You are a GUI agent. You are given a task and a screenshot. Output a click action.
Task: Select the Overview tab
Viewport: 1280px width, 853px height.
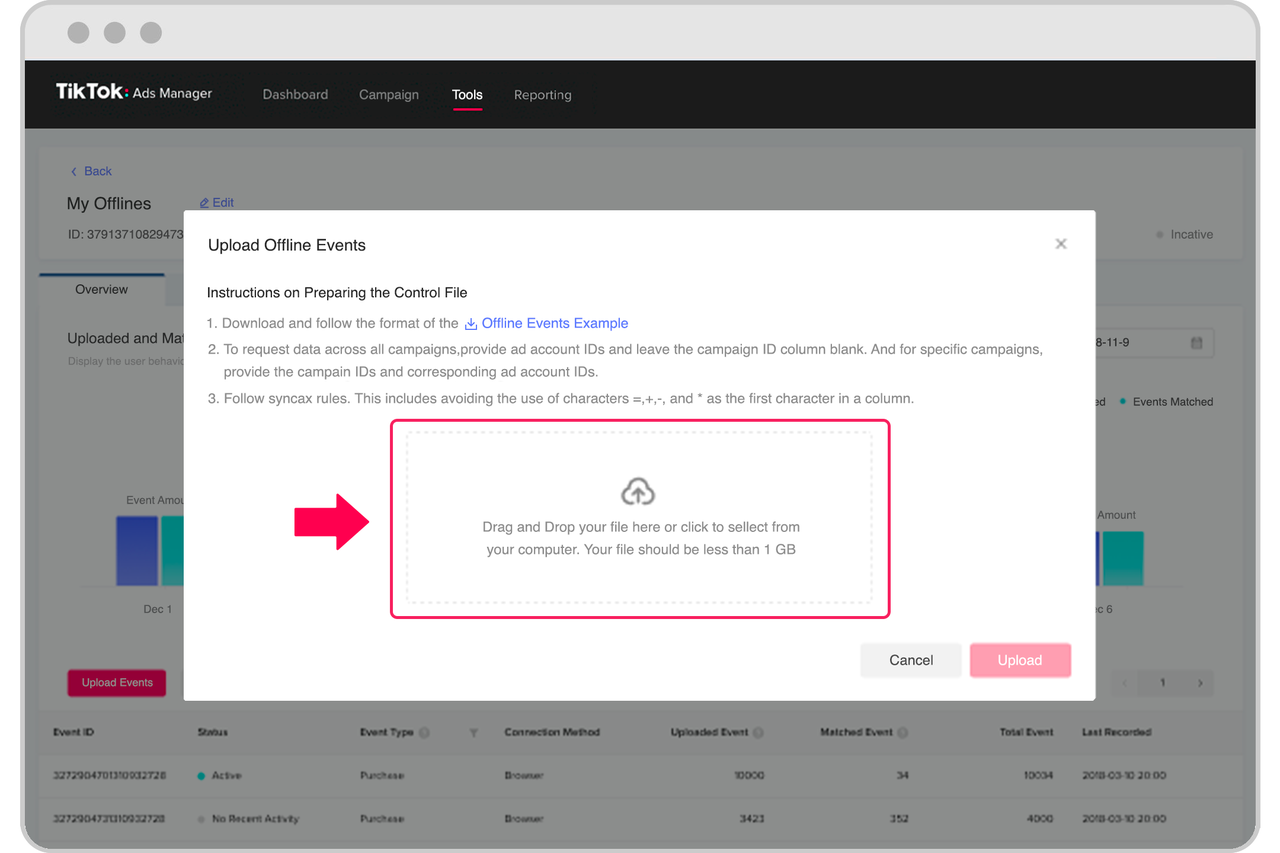point(101,289)
